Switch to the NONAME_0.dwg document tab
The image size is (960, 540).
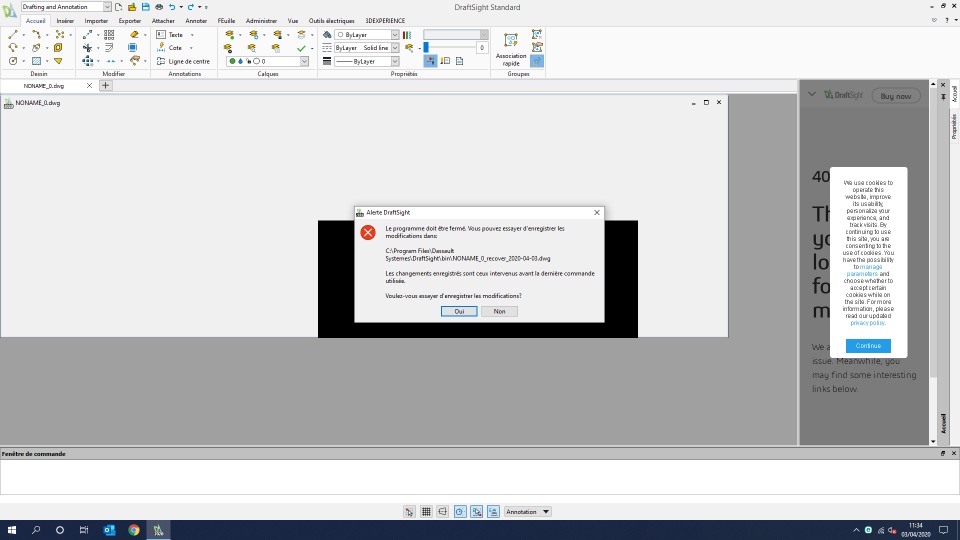click(x=44, y=86)
